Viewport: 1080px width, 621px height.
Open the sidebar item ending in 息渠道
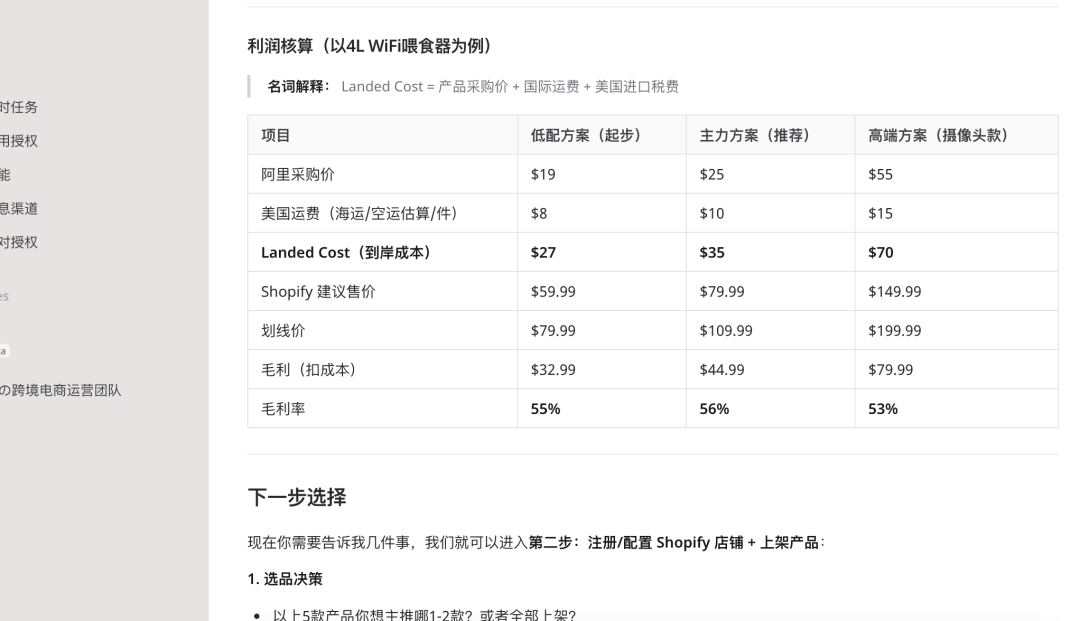tap(19, 208)
